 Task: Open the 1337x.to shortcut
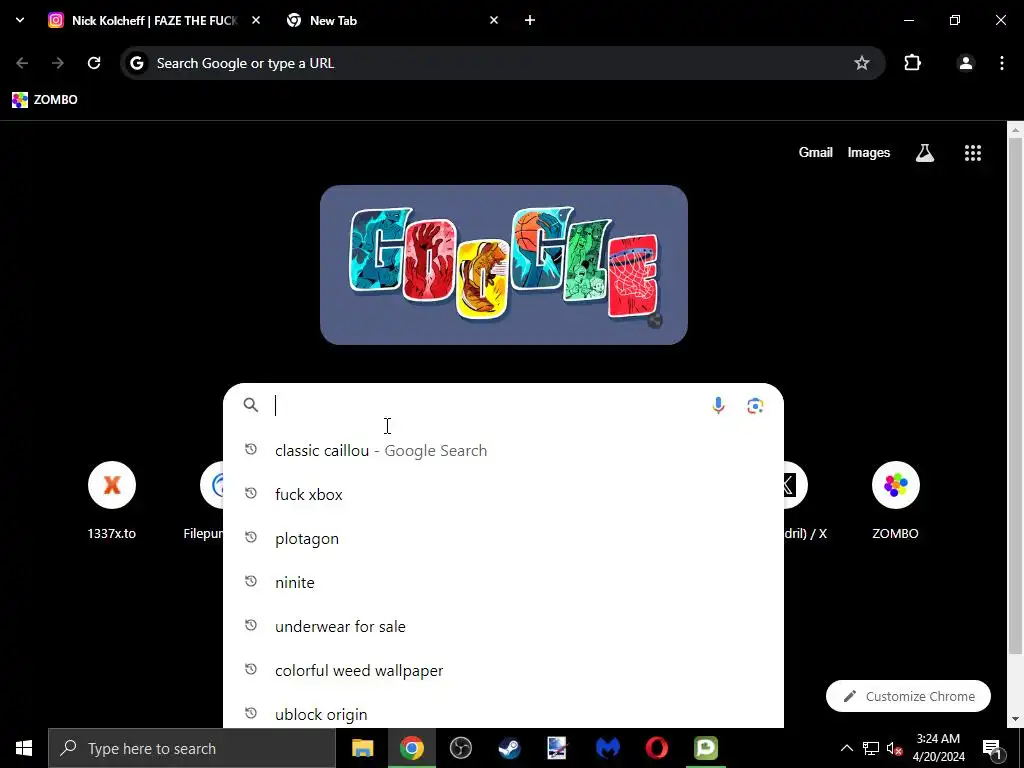[112, 500]
